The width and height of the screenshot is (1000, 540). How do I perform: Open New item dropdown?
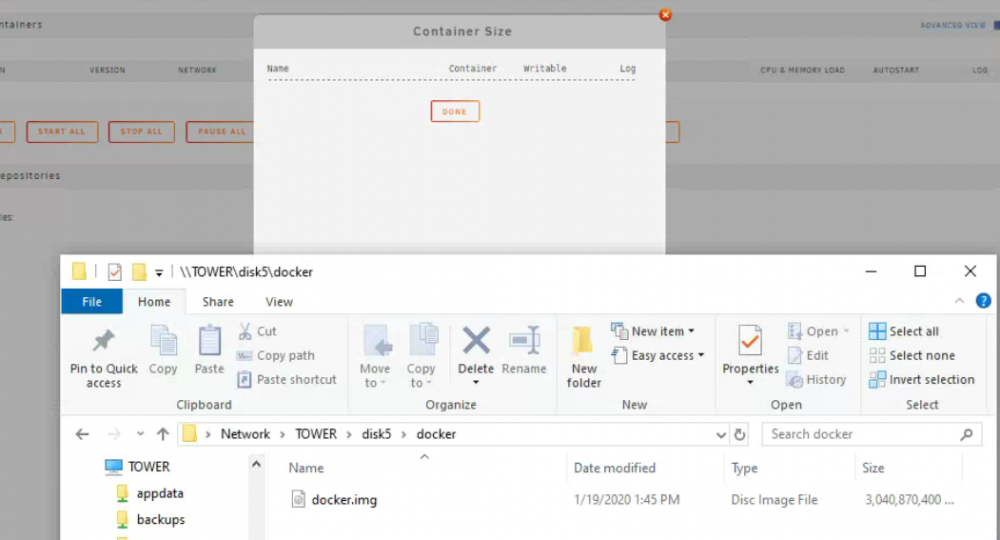click(x=653, y=332)
